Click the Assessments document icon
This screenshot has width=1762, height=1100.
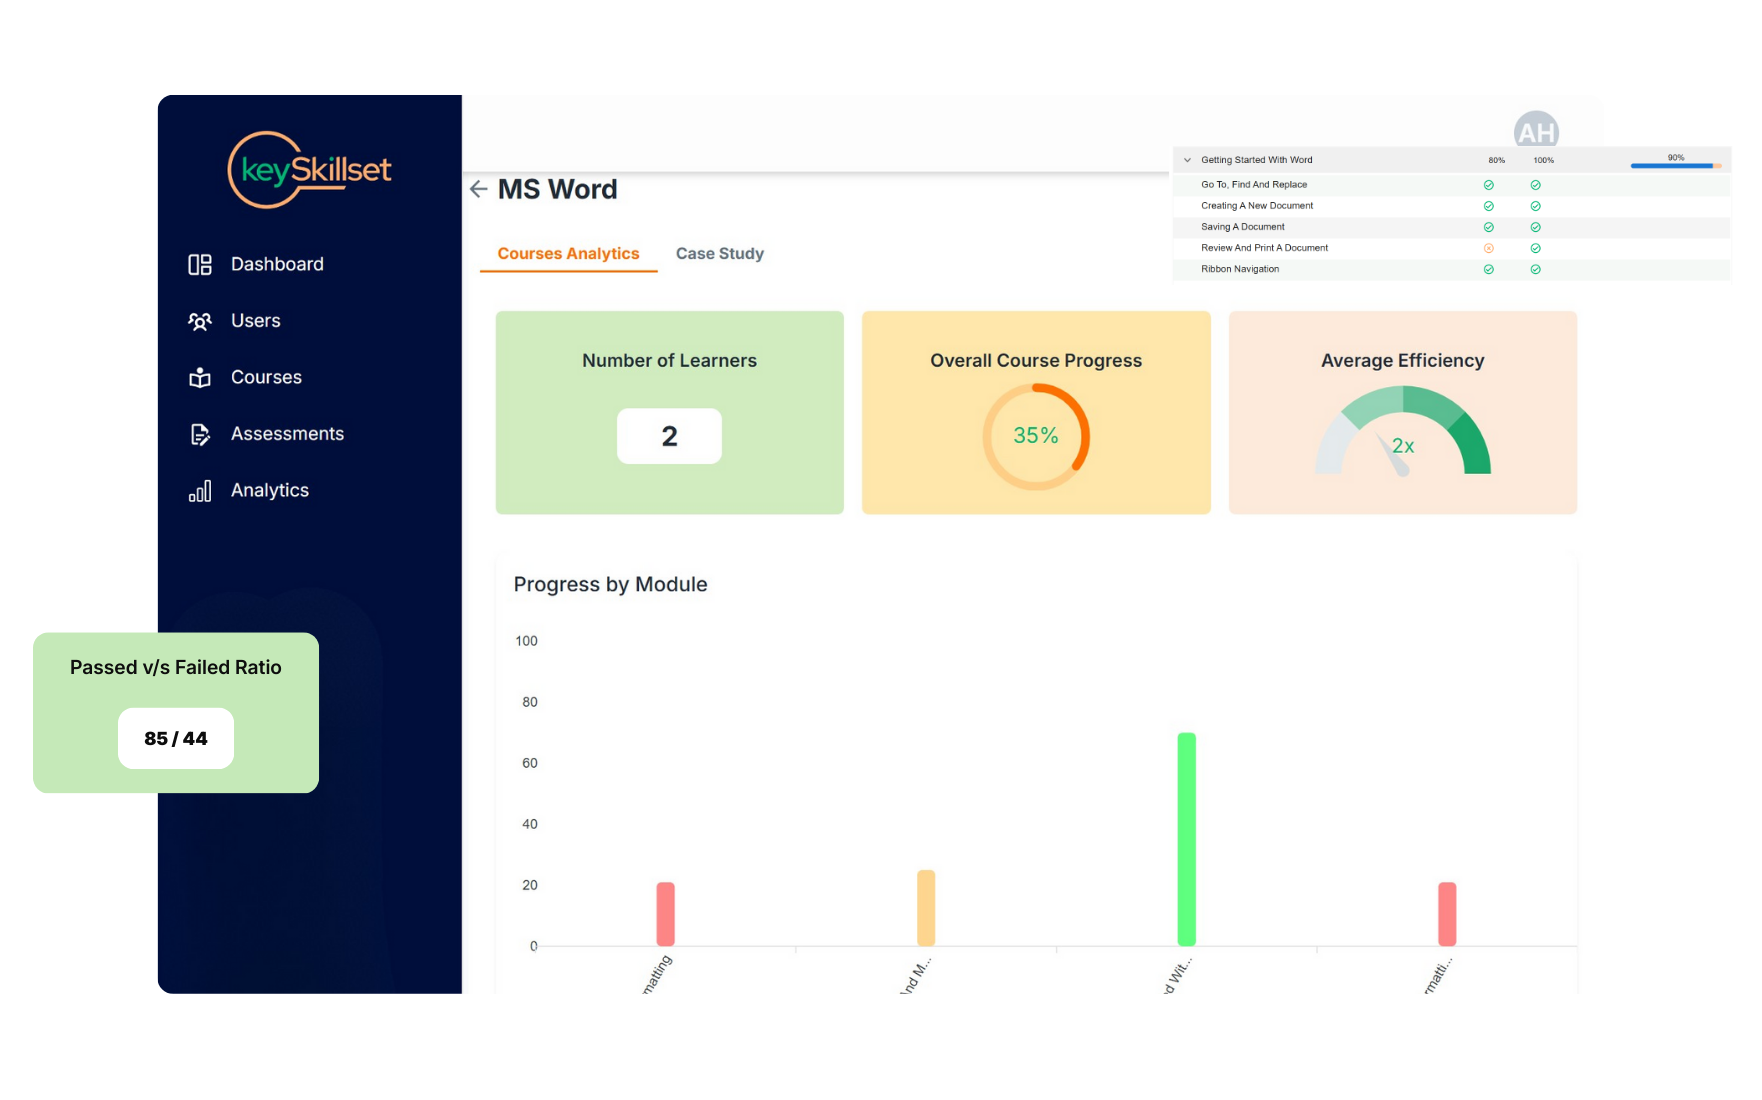point(200,434)
